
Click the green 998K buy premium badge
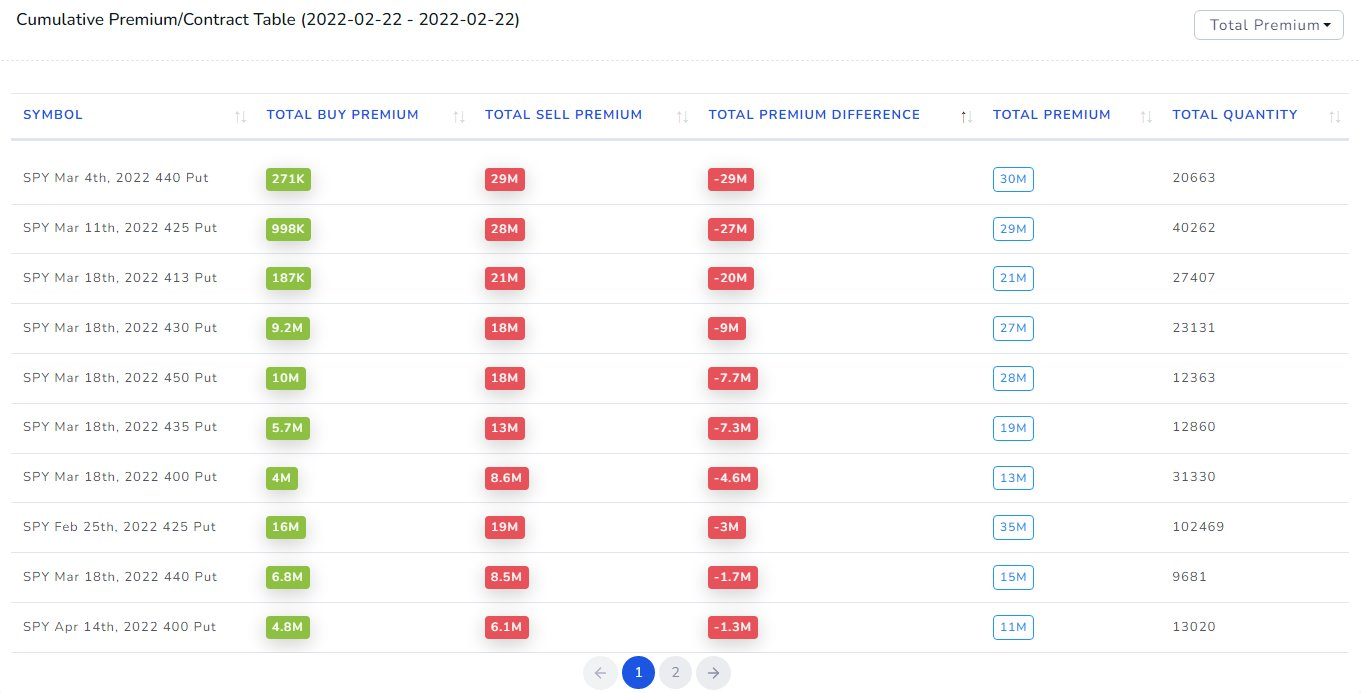[288, 229]
